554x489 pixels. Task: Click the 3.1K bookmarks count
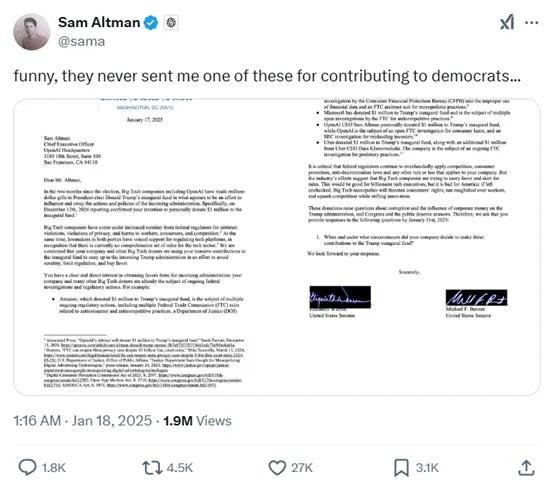(x=427, y=468)
